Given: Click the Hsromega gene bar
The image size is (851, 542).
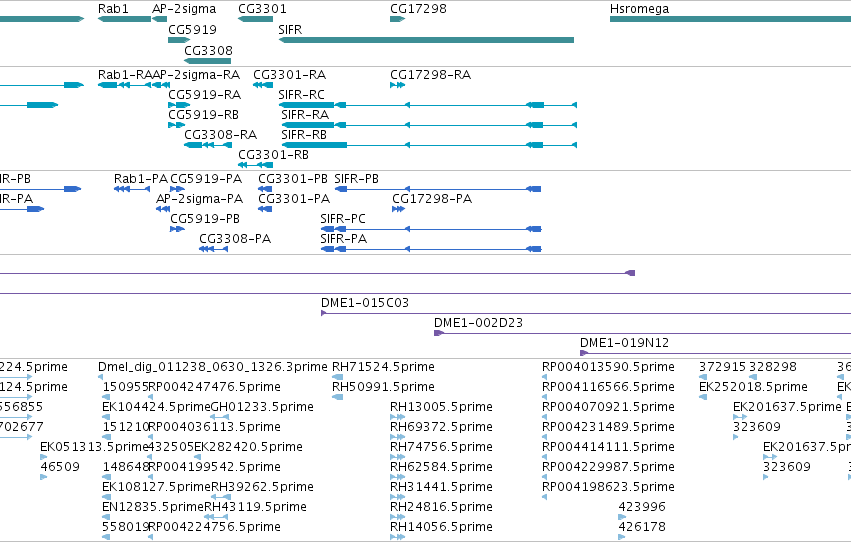Looking at the screenshot, I should [x=730, y=19].
